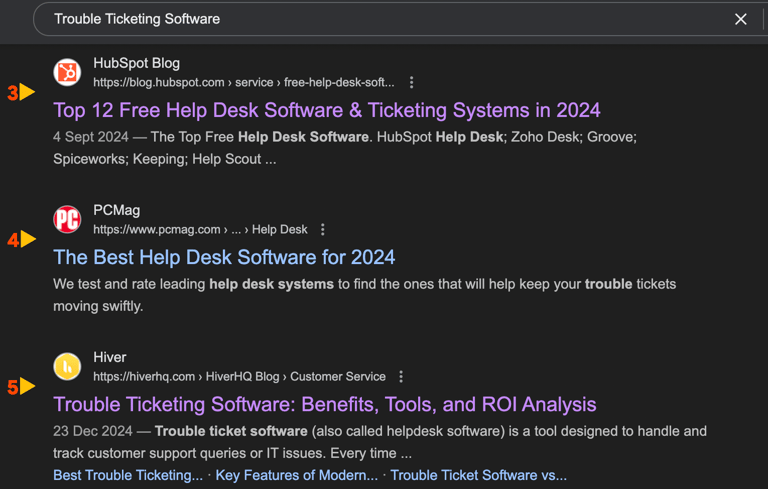
Task: Click the 23 Dec 2024 snippet text
Action: pyautogui.click(x=380, y=442)
